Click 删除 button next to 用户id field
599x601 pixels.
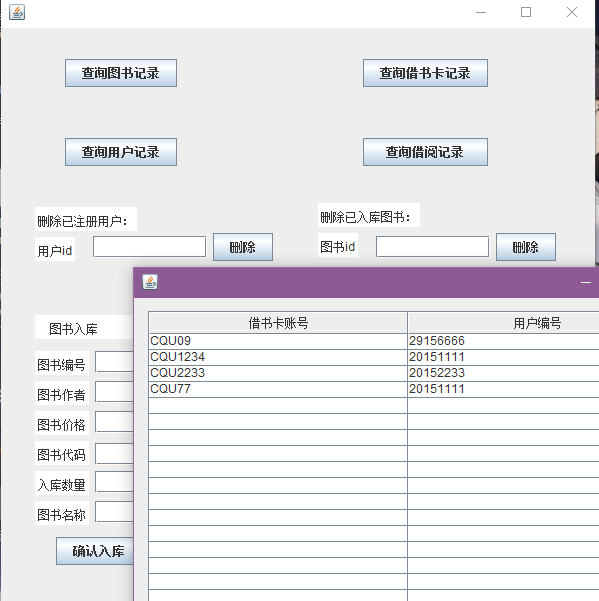[243, 247]
